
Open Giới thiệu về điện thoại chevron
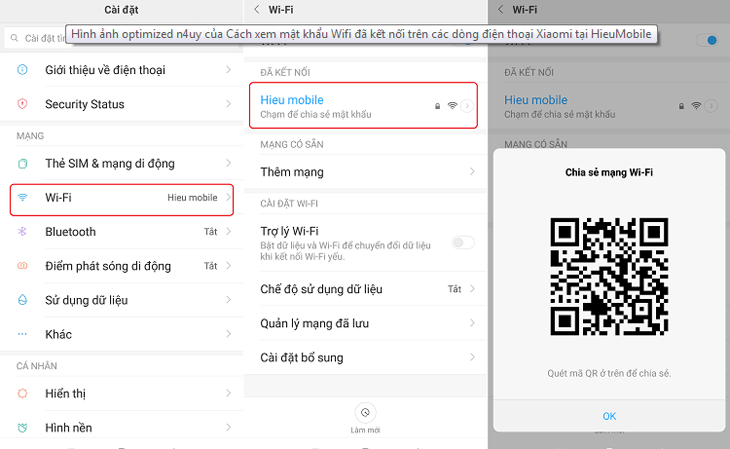[228, 70]
